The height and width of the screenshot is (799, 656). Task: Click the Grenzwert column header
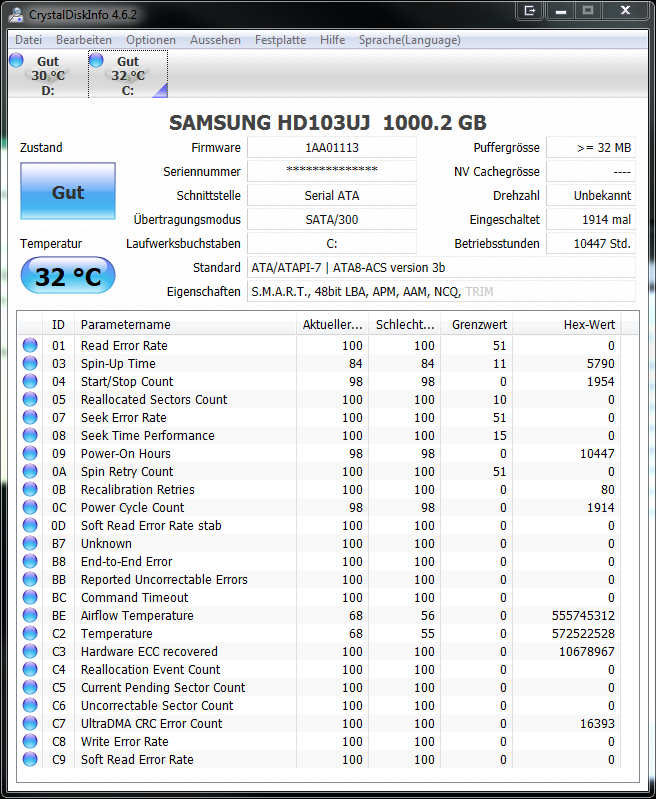point(477,325)
